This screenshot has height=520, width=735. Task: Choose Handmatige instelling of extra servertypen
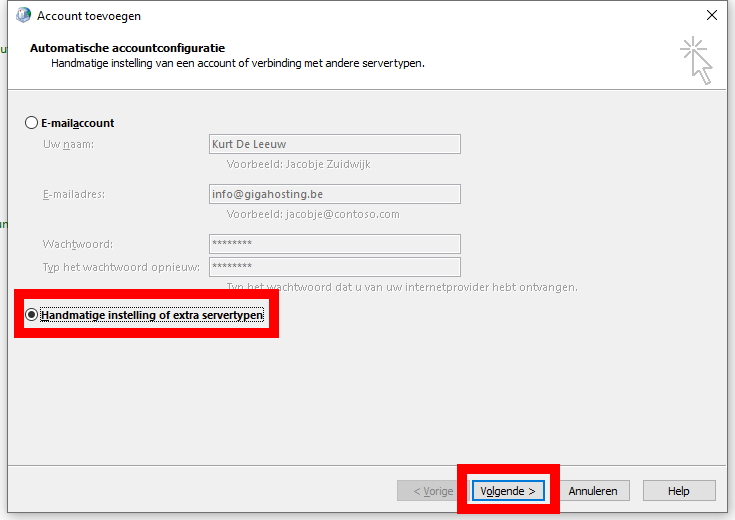(33, 315)
